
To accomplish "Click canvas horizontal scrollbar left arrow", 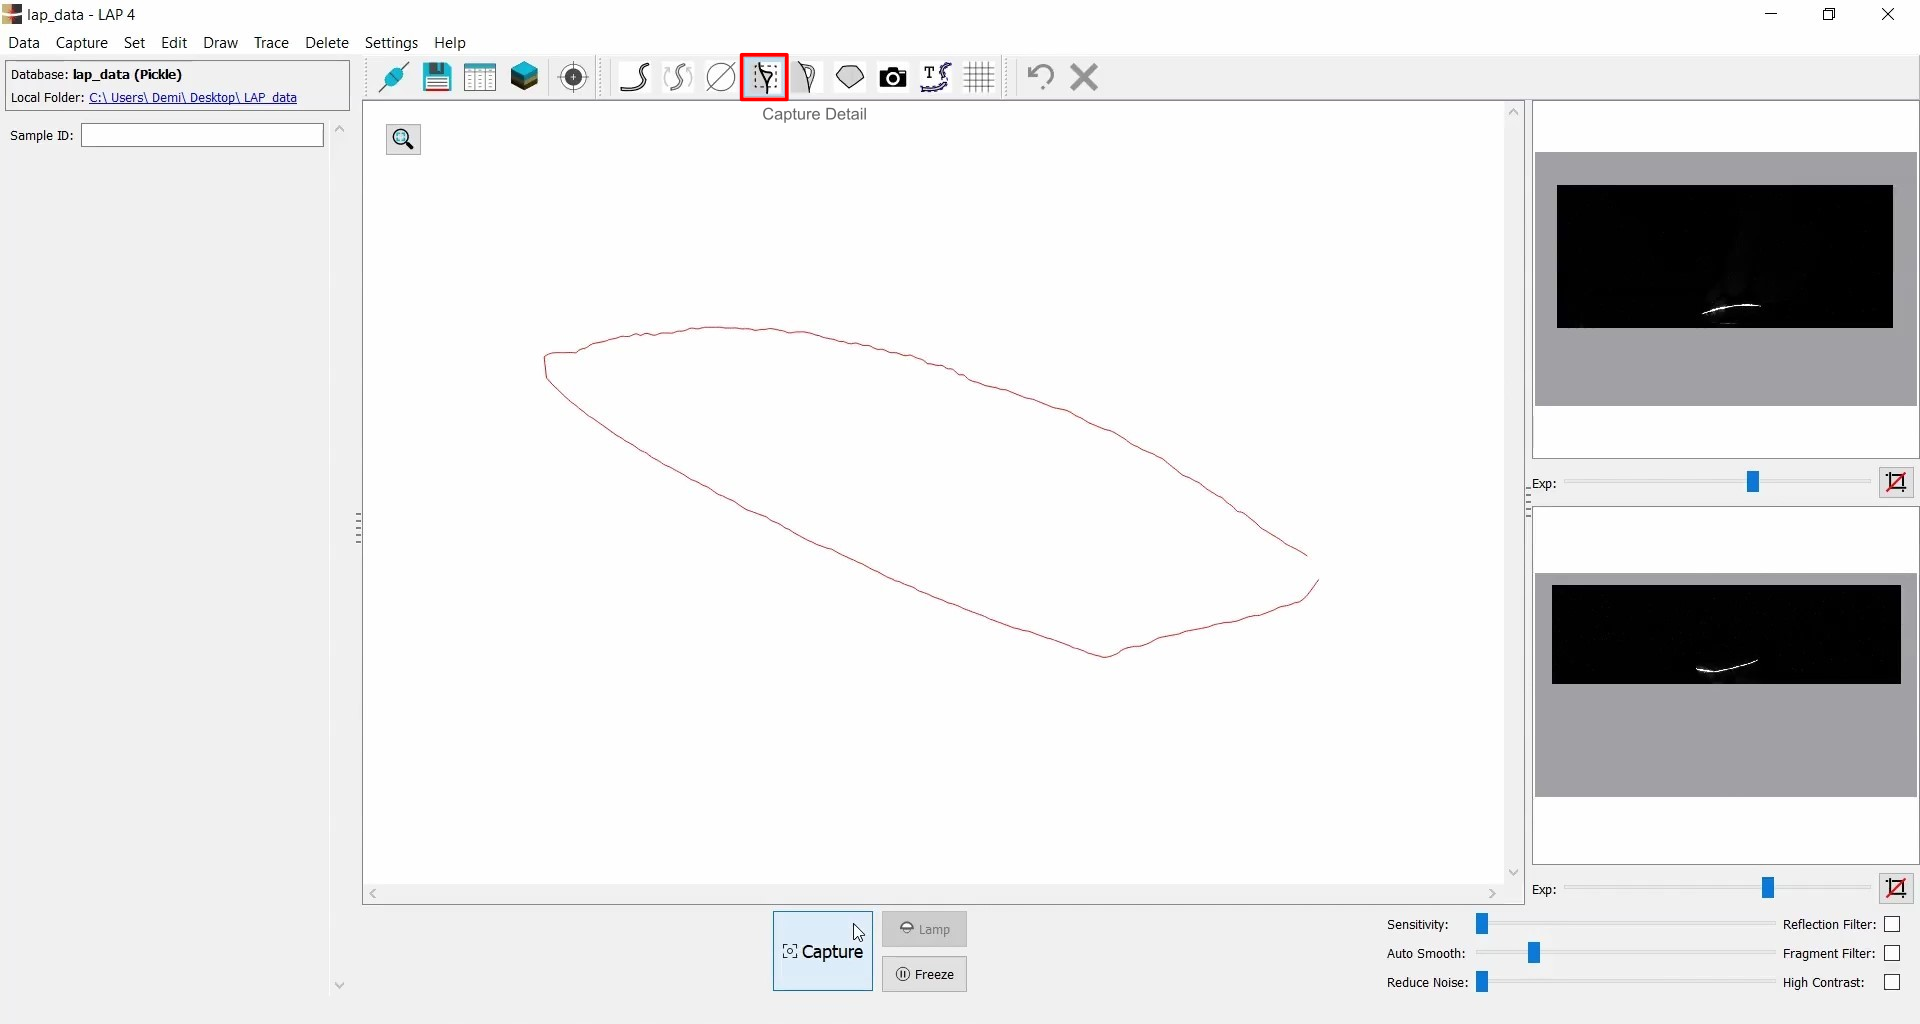I will point(373,895).
